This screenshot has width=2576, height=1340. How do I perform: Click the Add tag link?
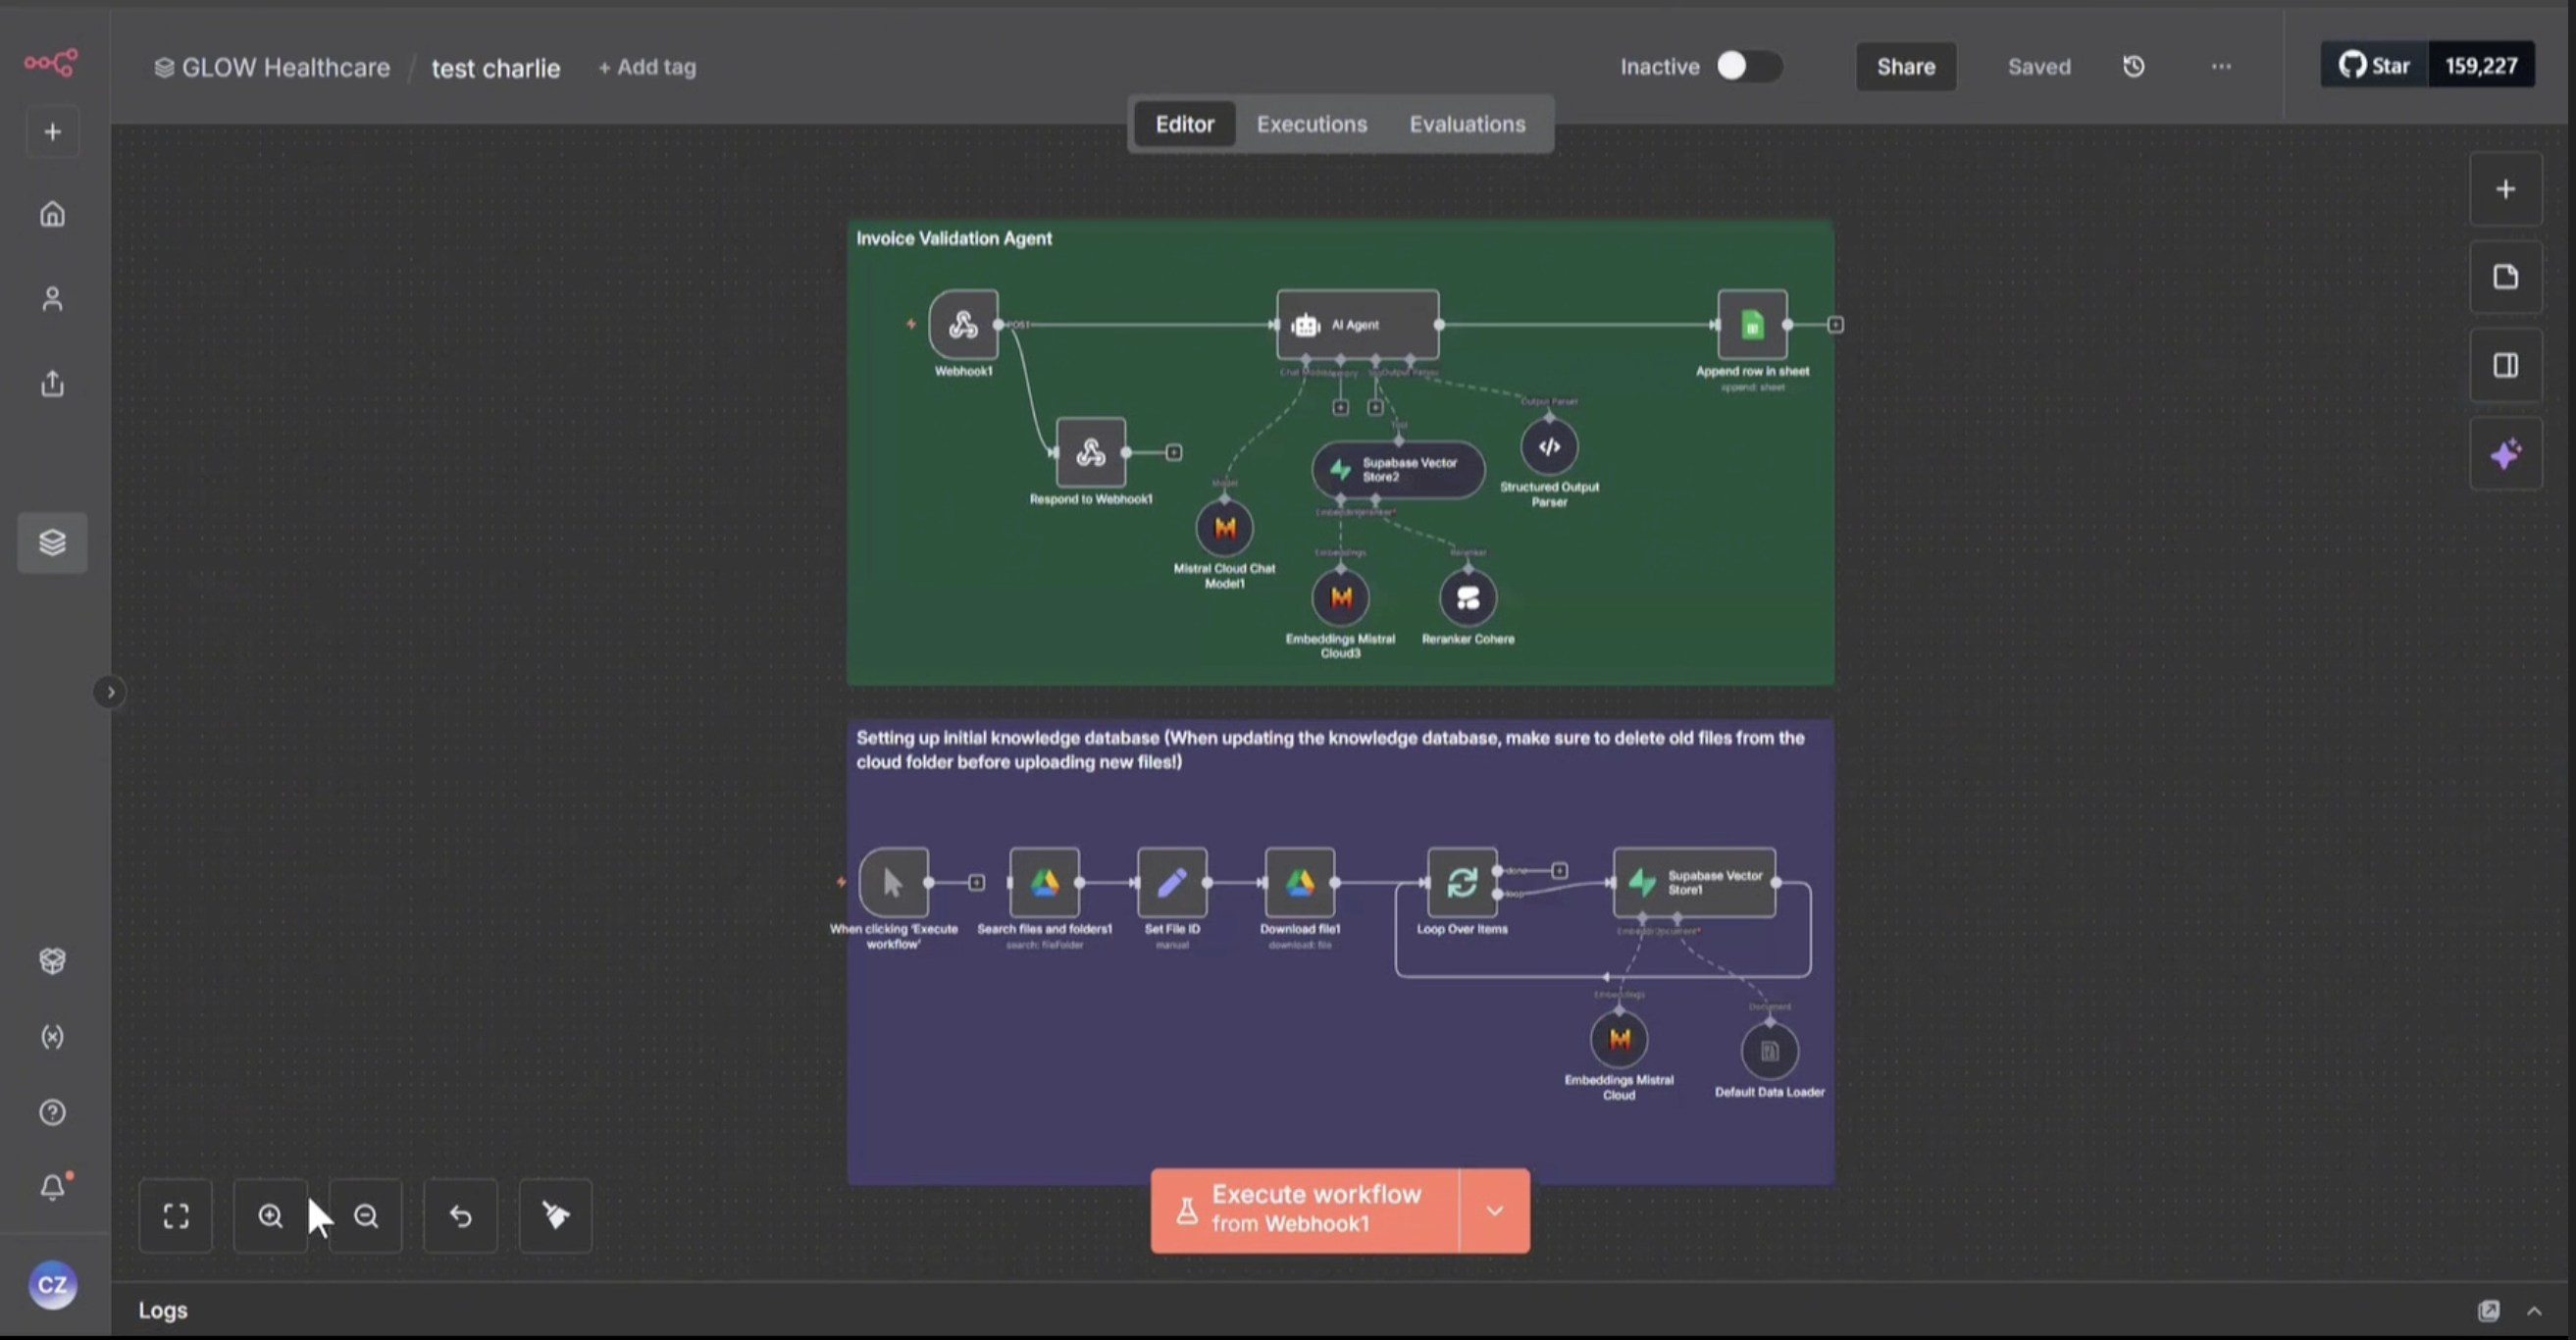(647, 67)
